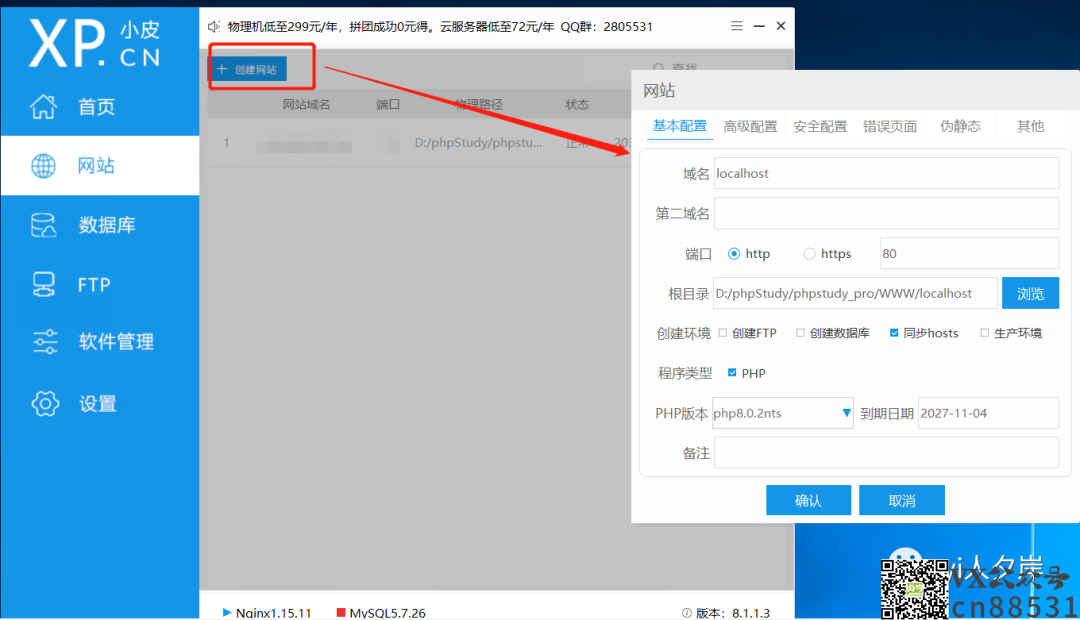Image resolution: width=1080 pixels, height=620 pixels.
Task: Click the software management sliders icon
Action: [x=45, y=342]
